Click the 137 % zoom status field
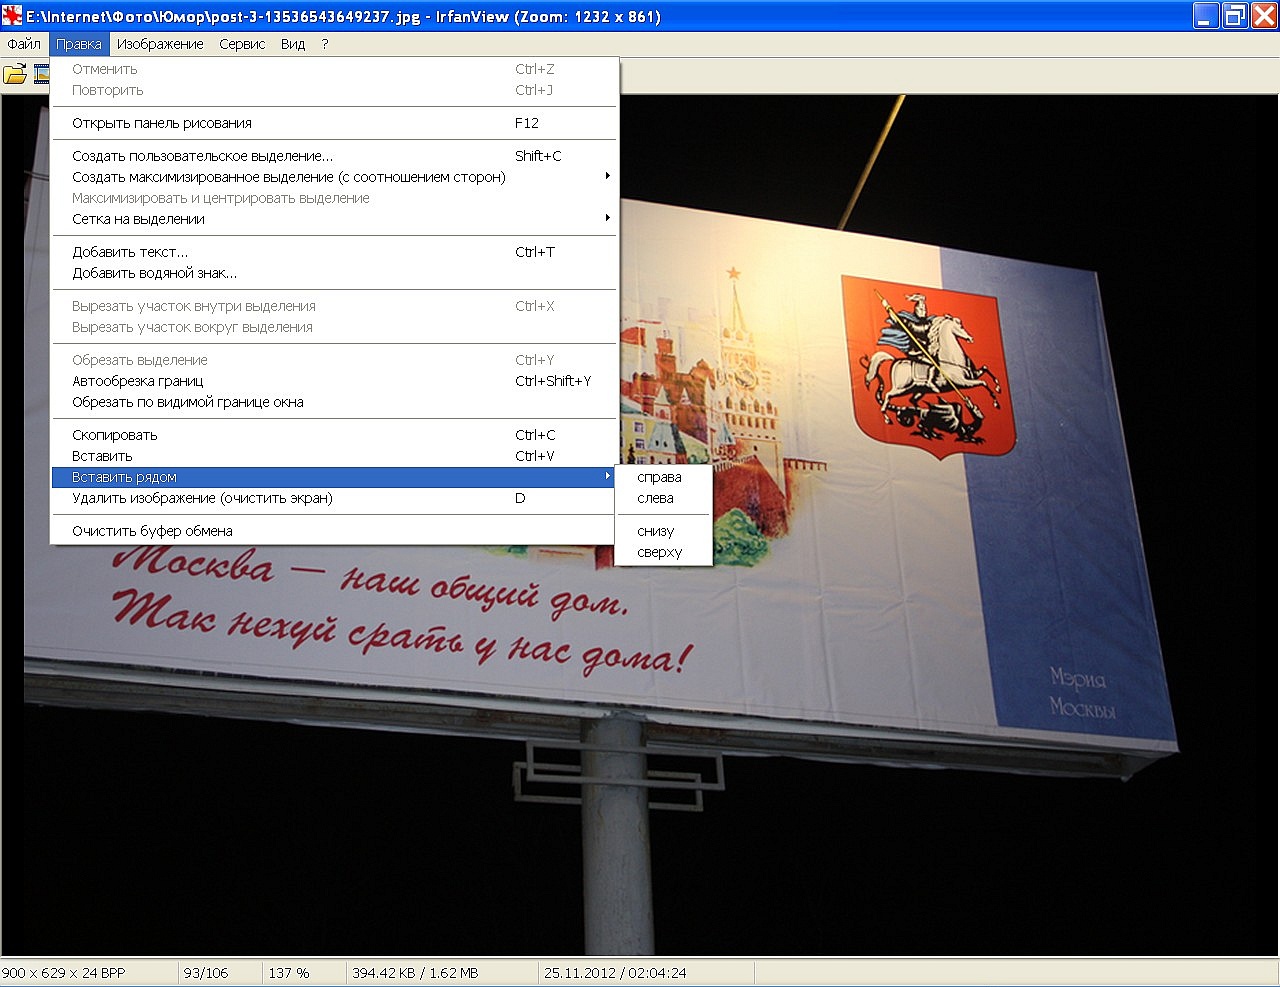 [x=289, y=973]
